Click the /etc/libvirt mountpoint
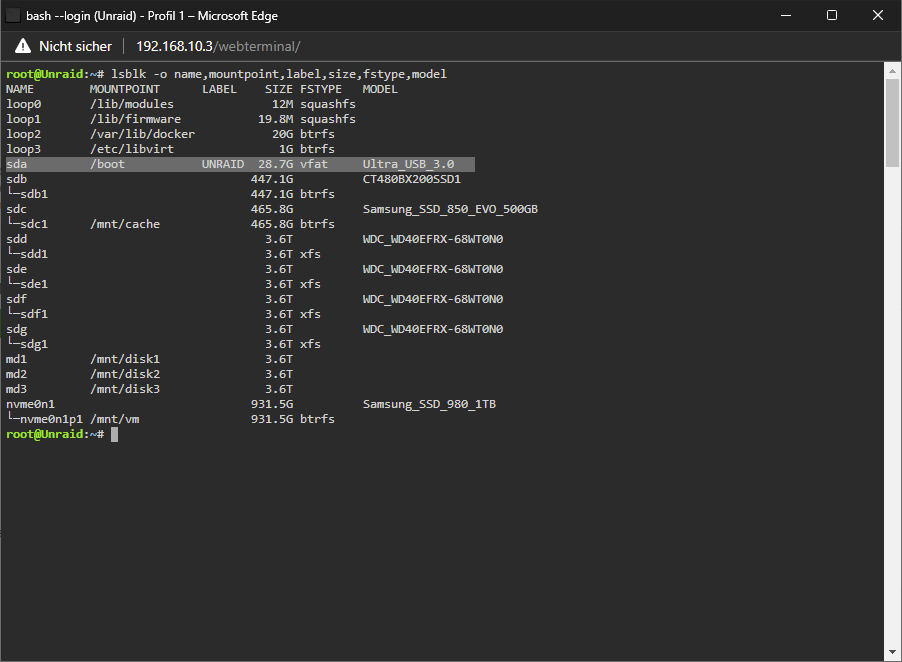902x662 pixels. [132, 149]
